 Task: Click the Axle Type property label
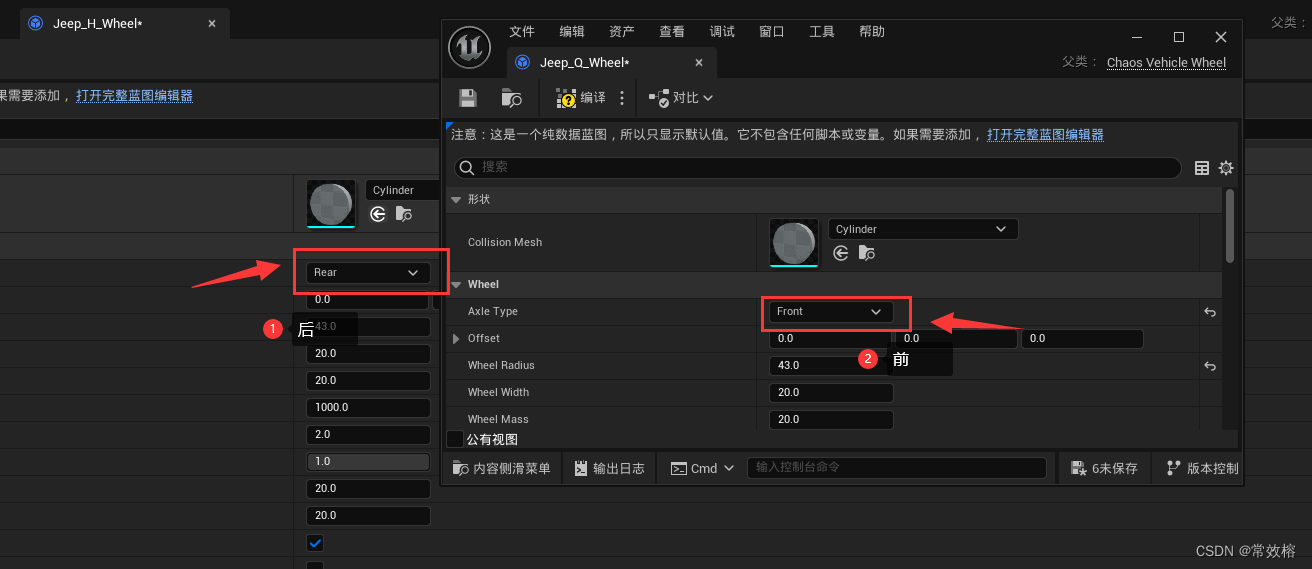point(493,312)
